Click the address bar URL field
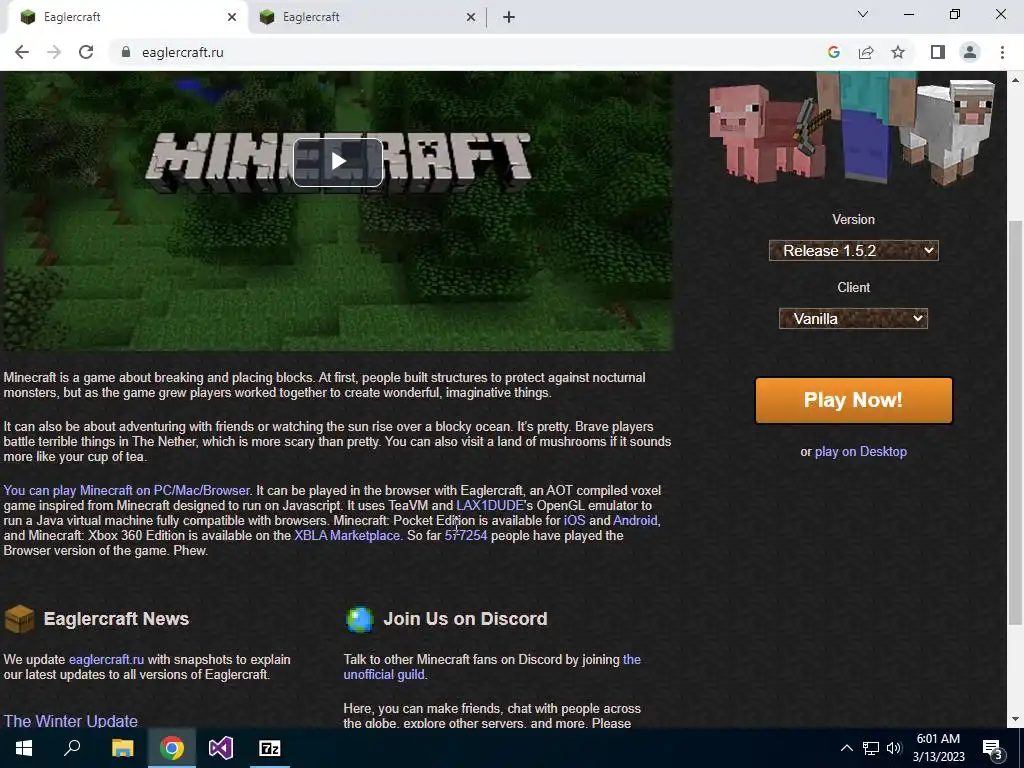The width and height of the screenshot is (1024, 768). [x=470, y=52]
